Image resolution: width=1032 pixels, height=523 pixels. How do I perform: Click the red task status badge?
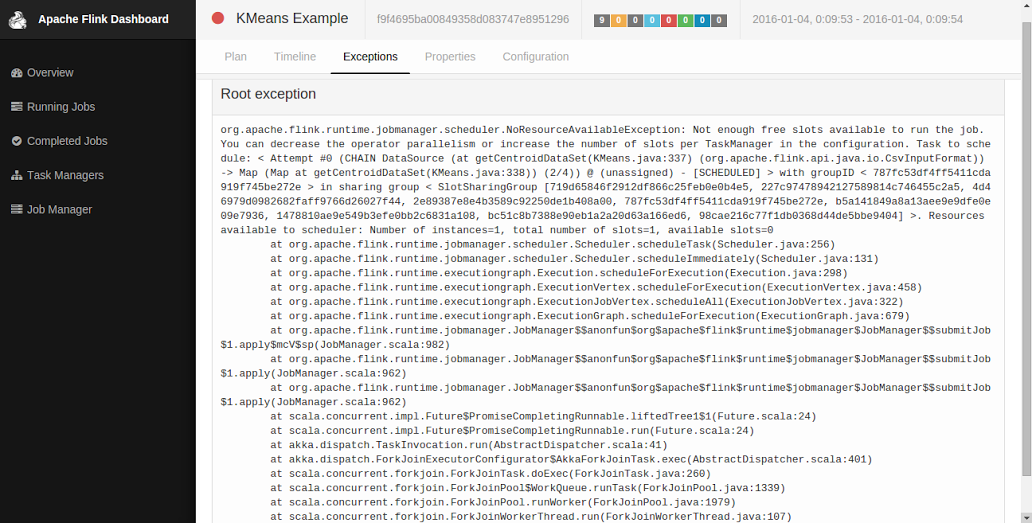[669, 20]
